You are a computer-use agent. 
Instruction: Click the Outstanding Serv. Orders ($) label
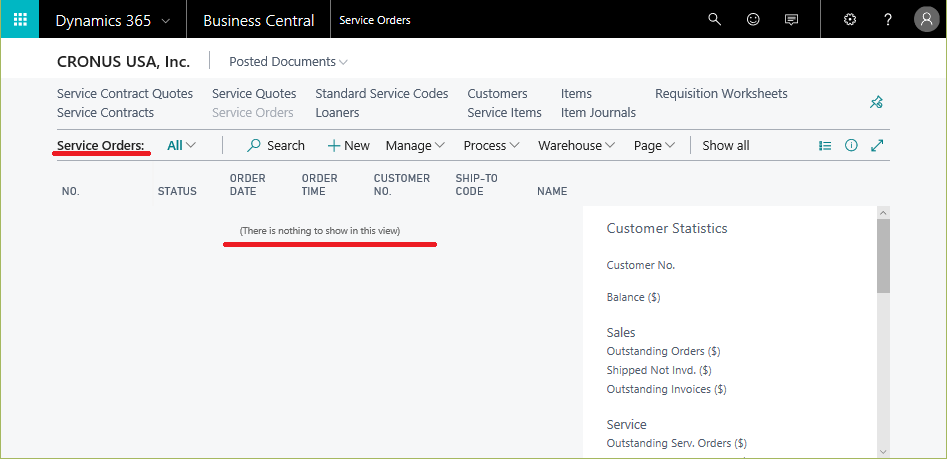676,443
